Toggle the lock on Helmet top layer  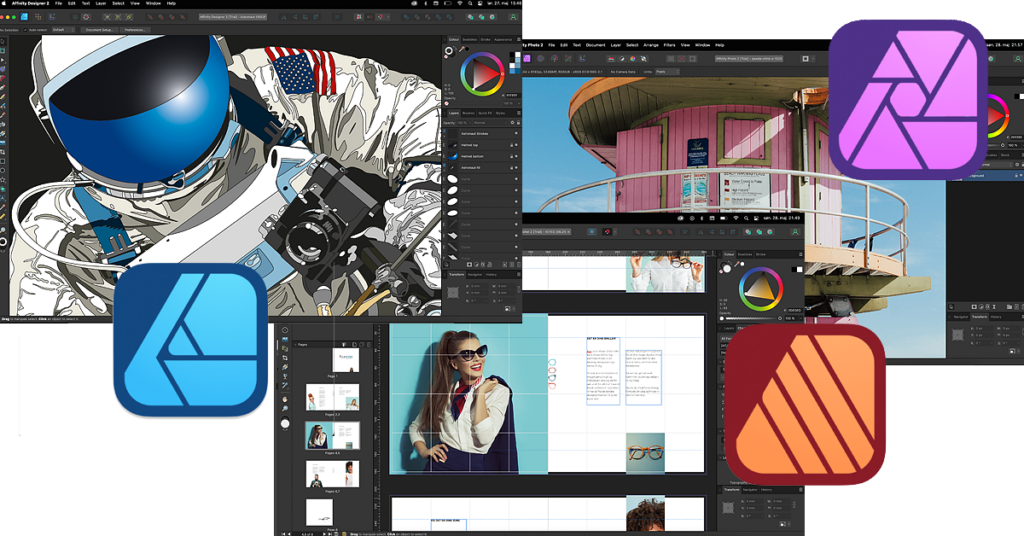coord(511,145)
